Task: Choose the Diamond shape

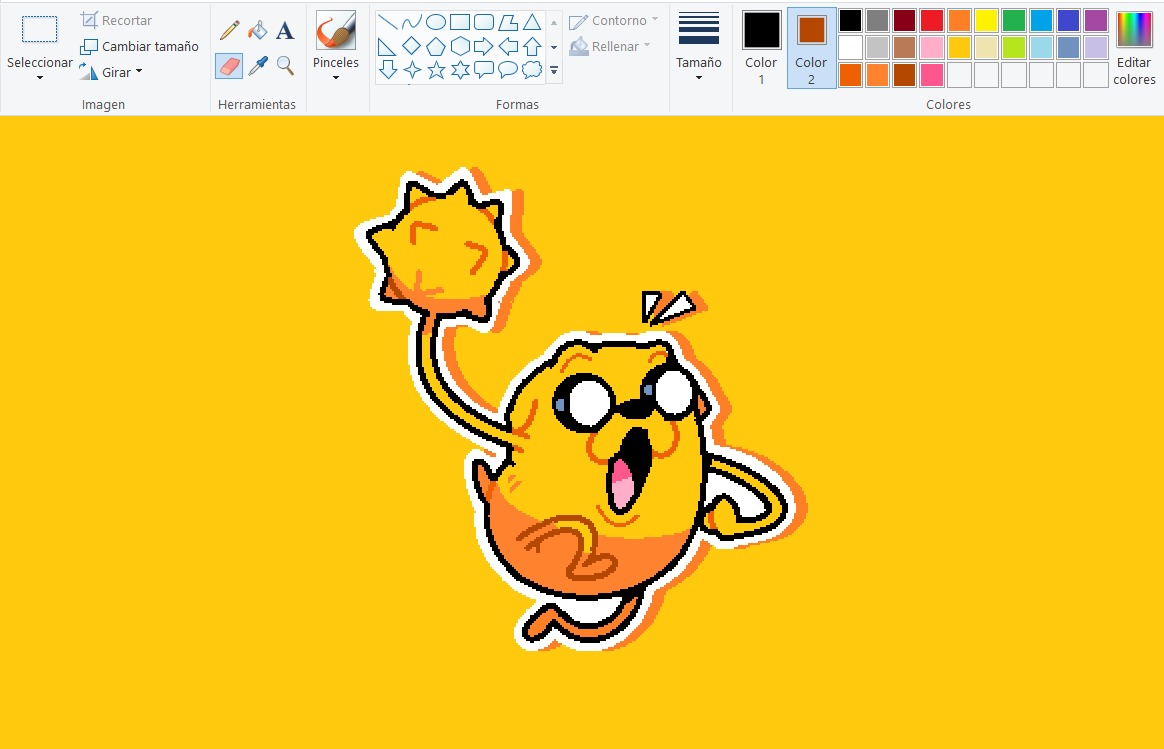Action: click(x=411, y=46)
